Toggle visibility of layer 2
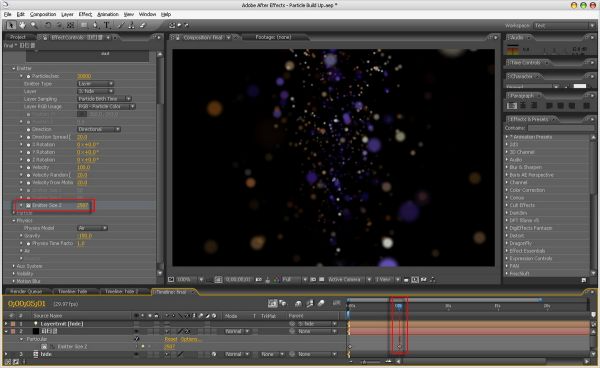 [137, 331]
